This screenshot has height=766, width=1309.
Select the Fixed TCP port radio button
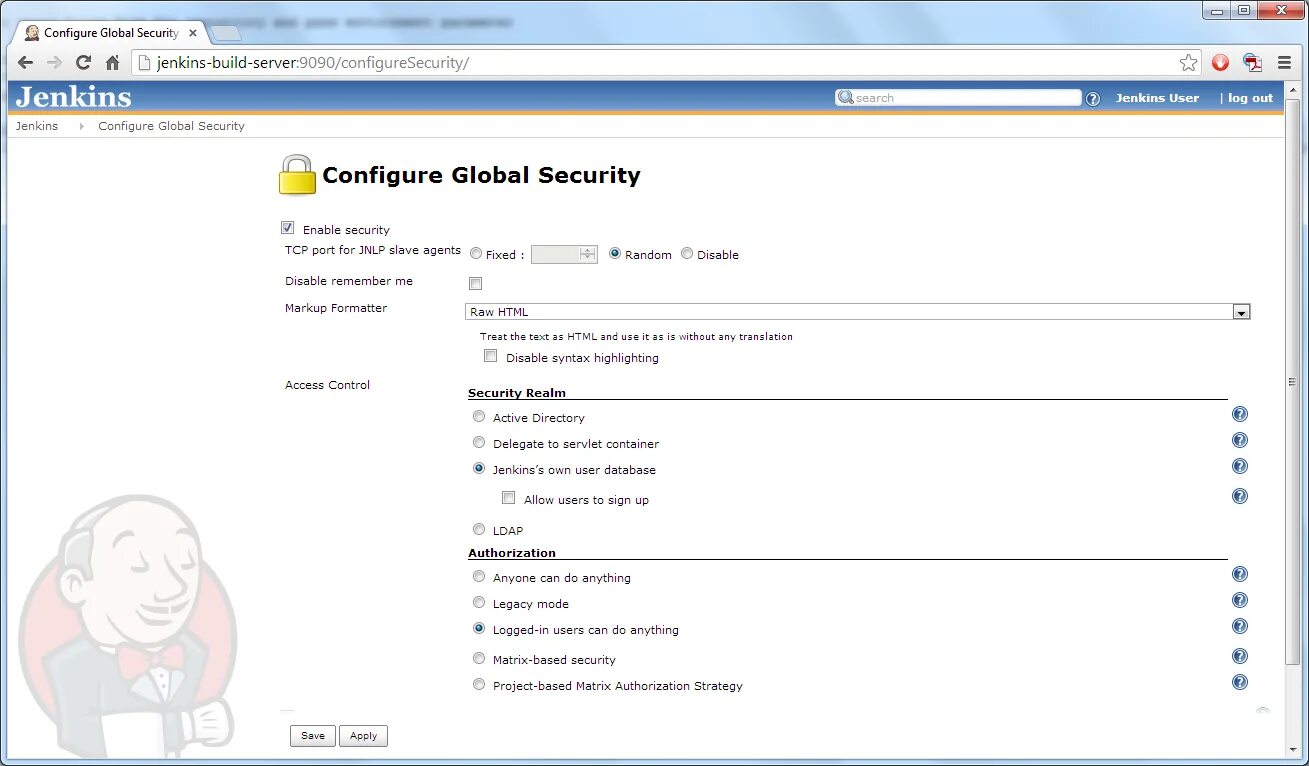tap(476, 254)
